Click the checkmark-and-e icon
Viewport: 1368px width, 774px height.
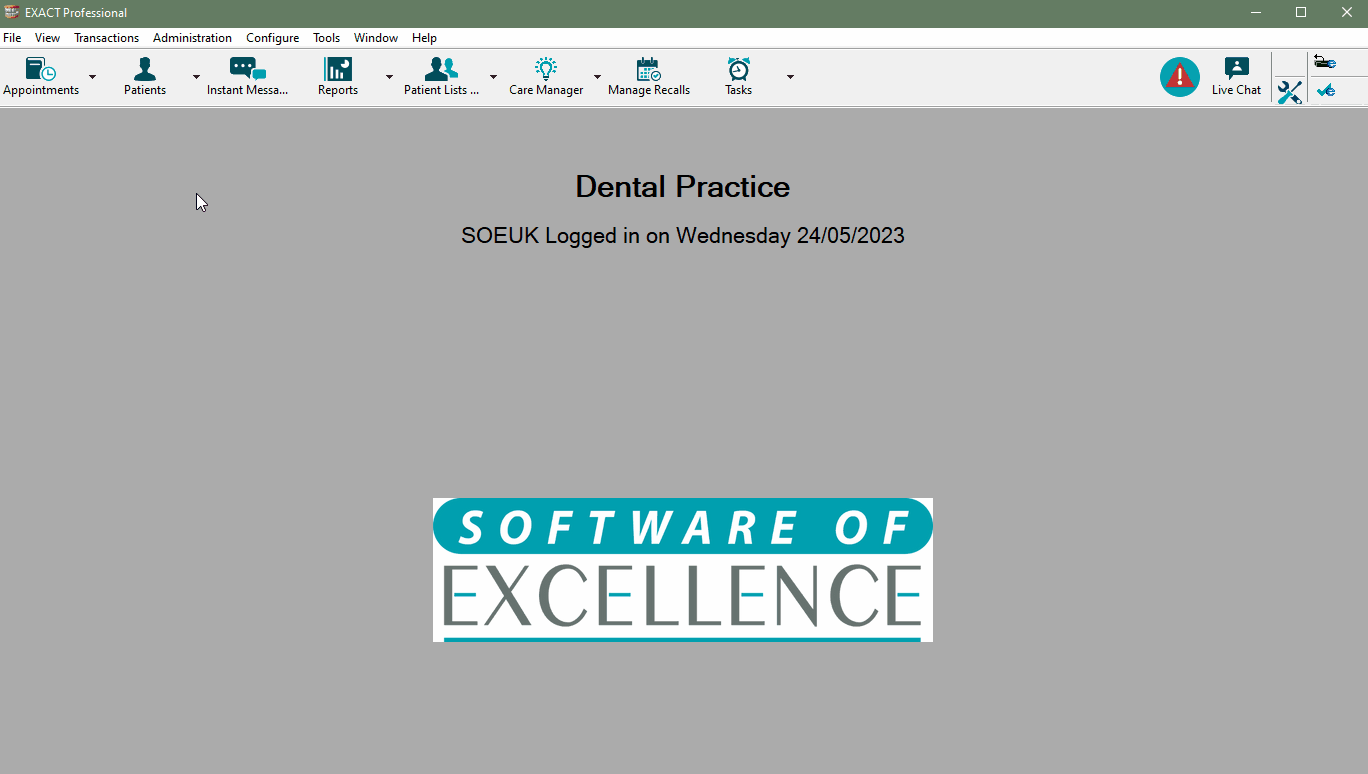click(1325, 90)
